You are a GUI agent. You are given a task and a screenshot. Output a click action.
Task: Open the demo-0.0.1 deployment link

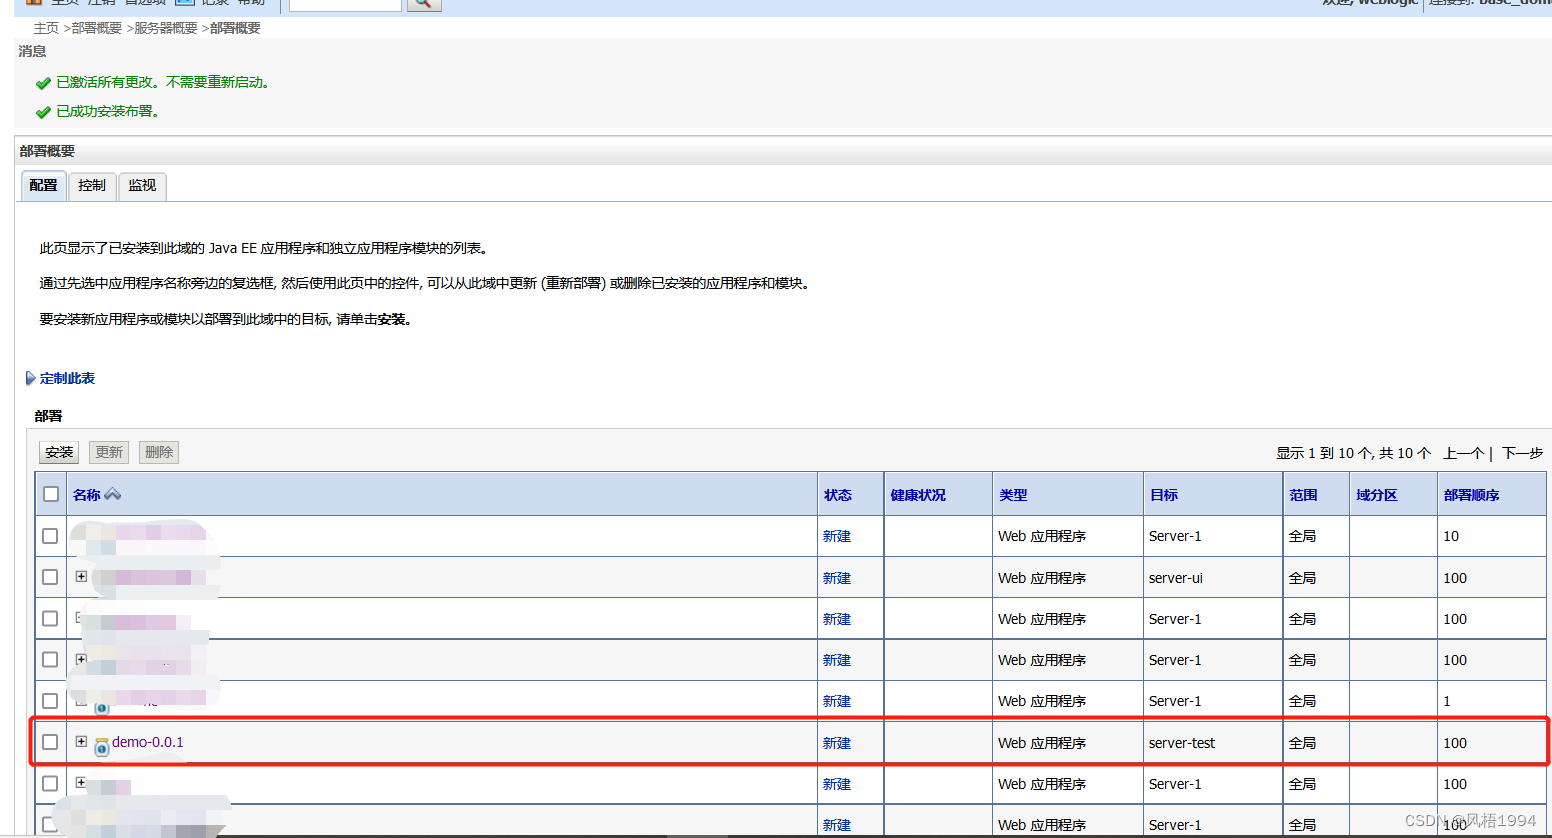[x=148, y=742]
